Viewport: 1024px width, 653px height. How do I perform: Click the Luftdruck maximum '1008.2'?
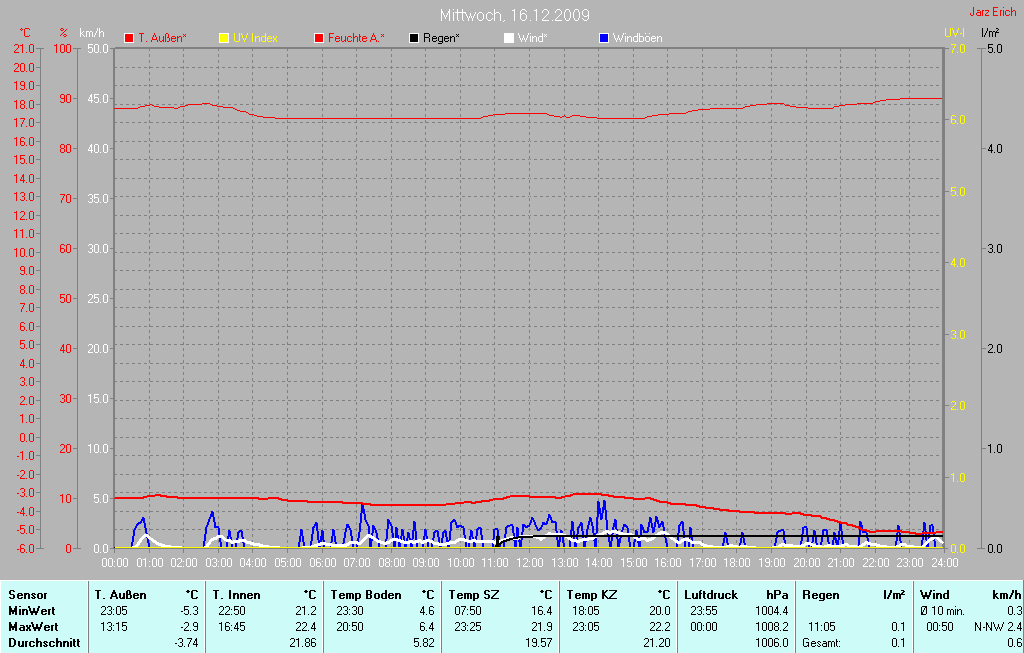tap(771, 626)
